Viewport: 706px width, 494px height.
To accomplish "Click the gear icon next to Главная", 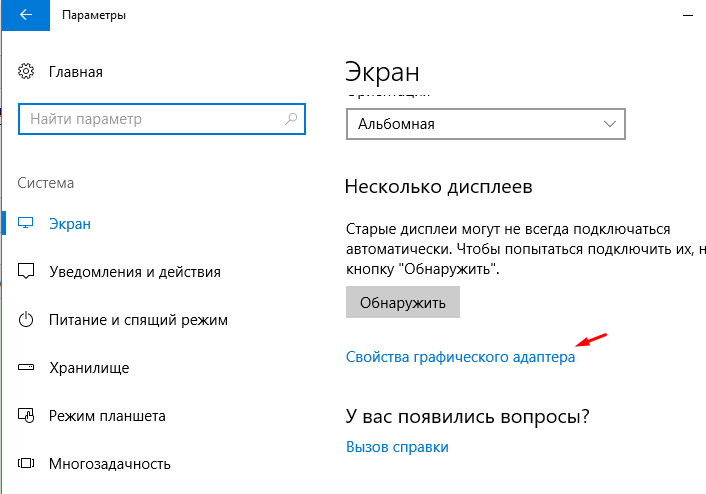I will click(26, 71).
